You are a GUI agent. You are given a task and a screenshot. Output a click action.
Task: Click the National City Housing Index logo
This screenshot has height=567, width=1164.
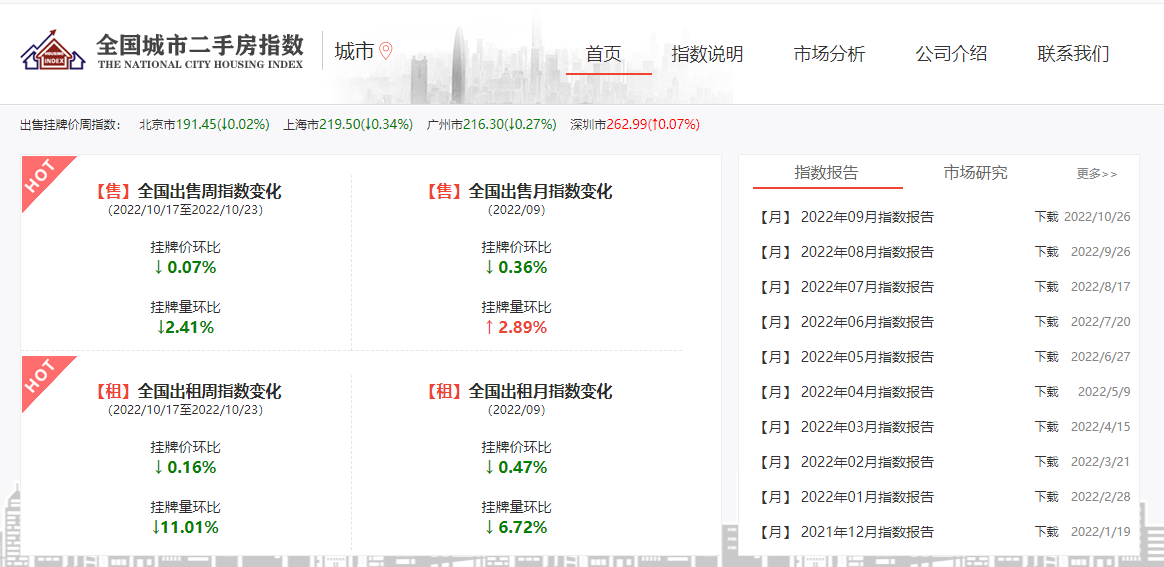(x=163, y=51)
